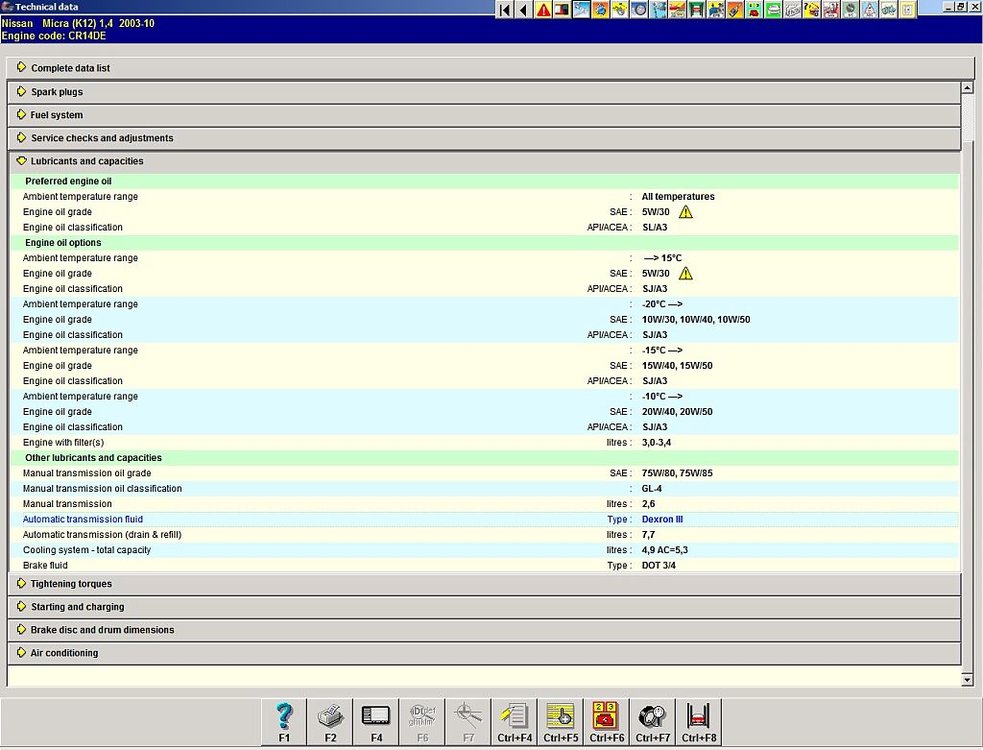Click the F4 screen display button
Viewport: 983px width, 750px height.
376,722
